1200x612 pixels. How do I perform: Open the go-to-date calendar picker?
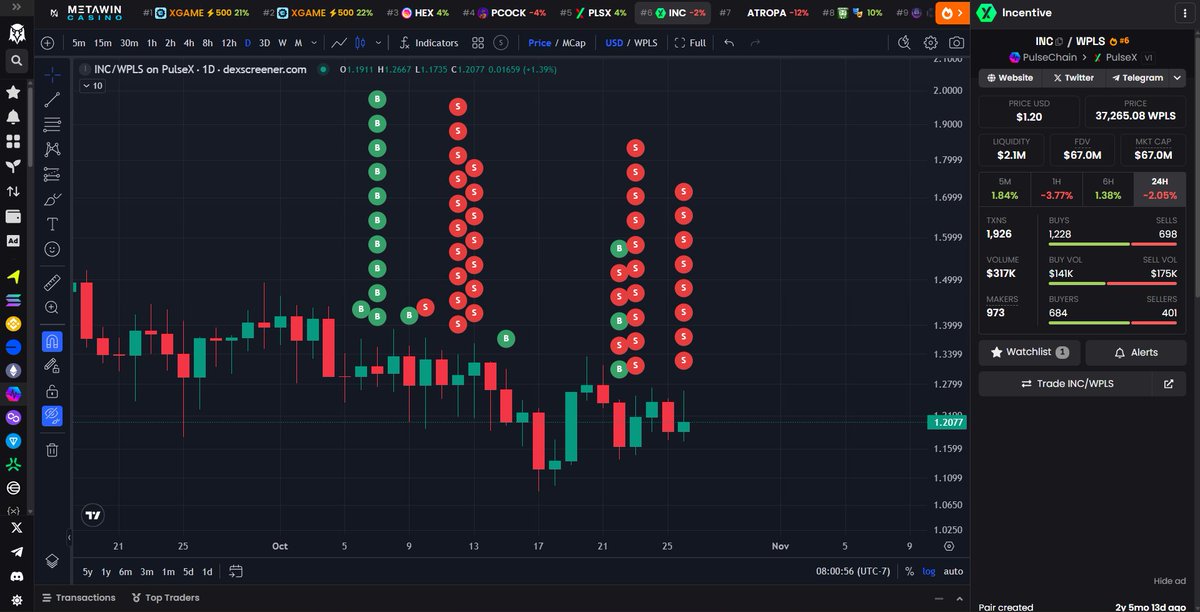(236, 571)
